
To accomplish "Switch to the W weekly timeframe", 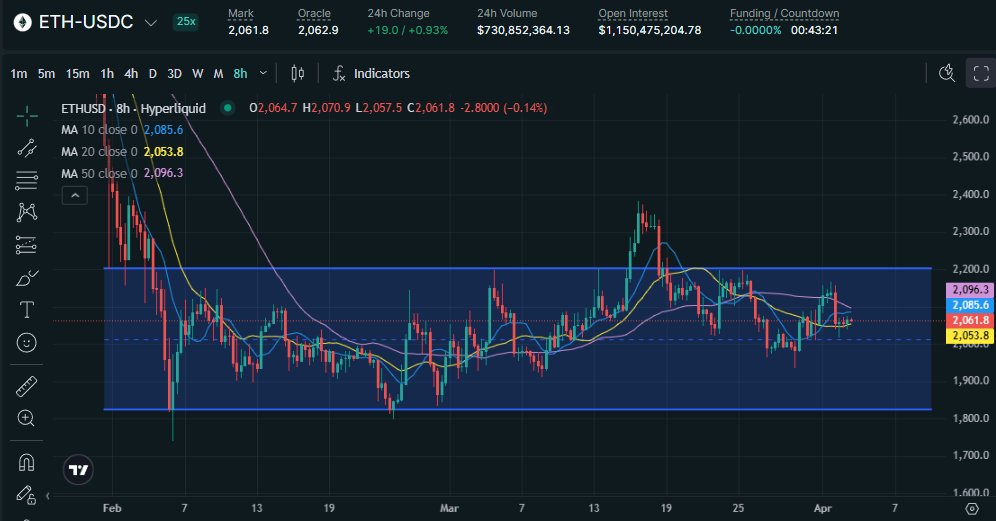I will (198, 74).
